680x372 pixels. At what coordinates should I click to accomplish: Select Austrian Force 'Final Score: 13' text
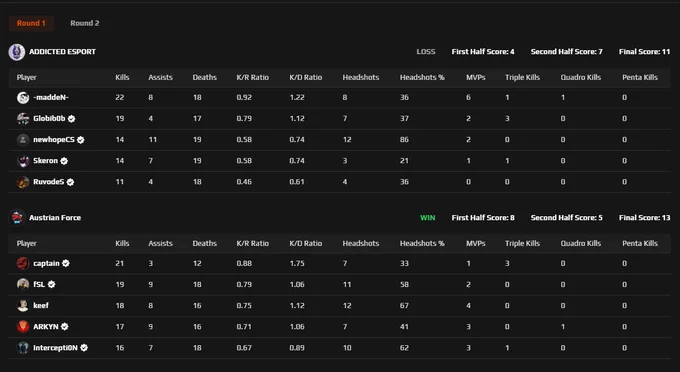[x=644, y=218]
